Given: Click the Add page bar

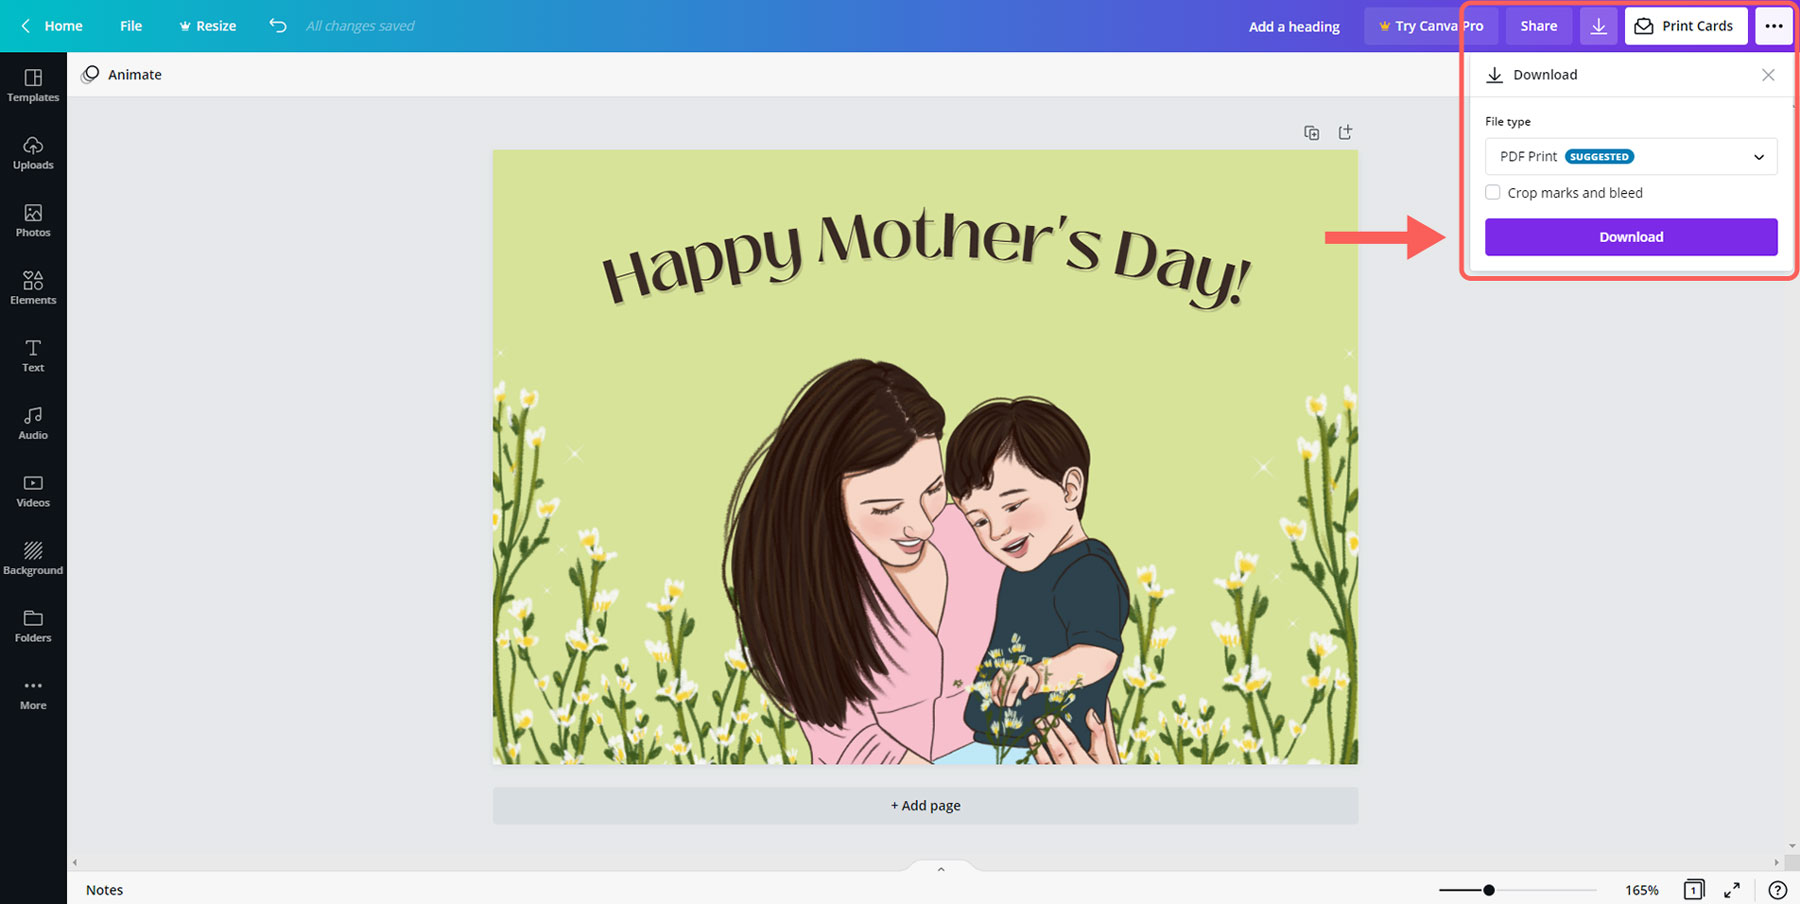Looking at the screenshot, I should pos(925,805).
